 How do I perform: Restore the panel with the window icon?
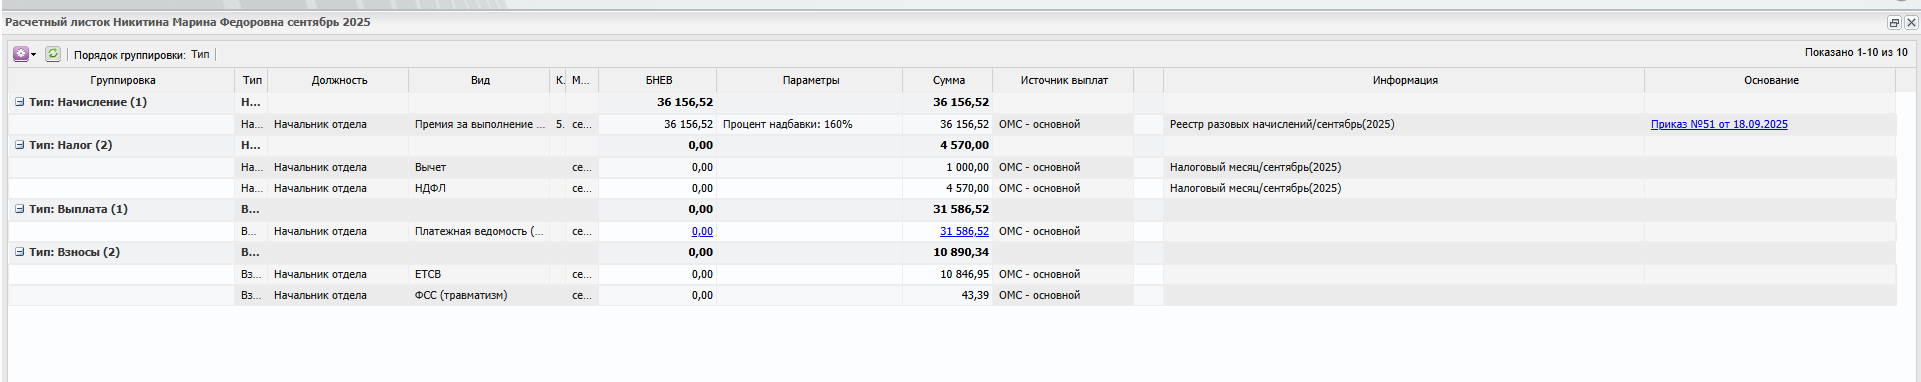pos(1894,22)
